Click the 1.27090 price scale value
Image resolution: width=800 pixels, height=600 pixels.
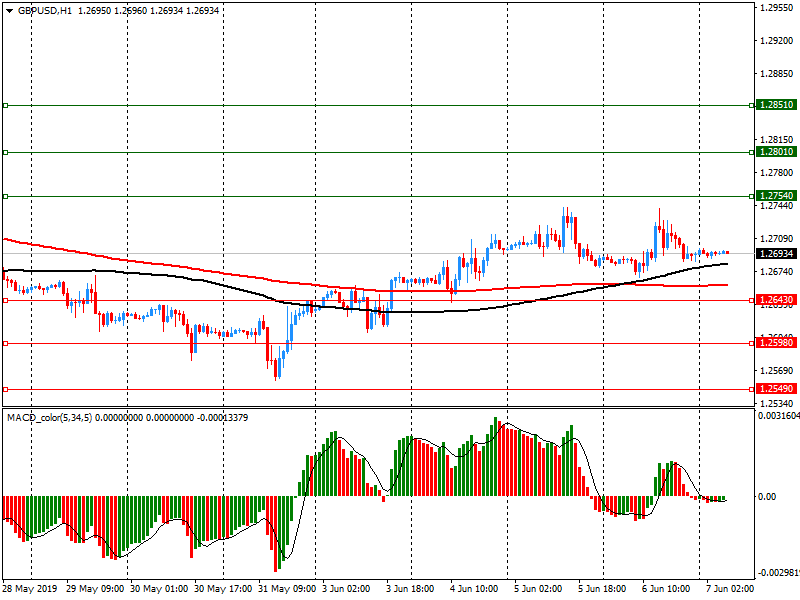click(x=777, y=239)
